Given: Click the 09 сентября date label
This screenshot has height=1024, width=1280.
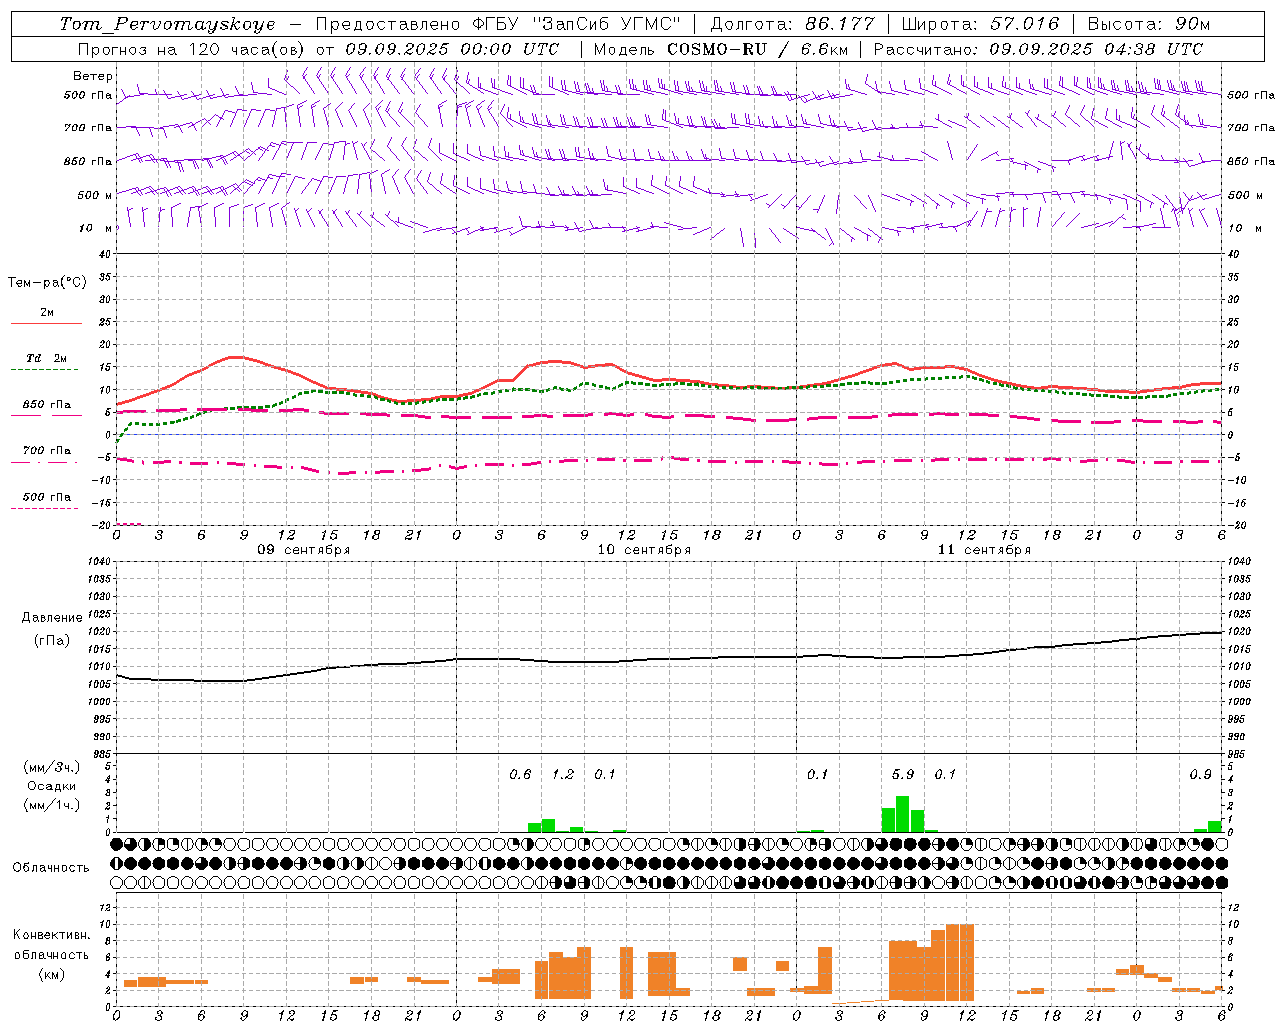Looking at the screenshot, I should click(x=304, y=550).
